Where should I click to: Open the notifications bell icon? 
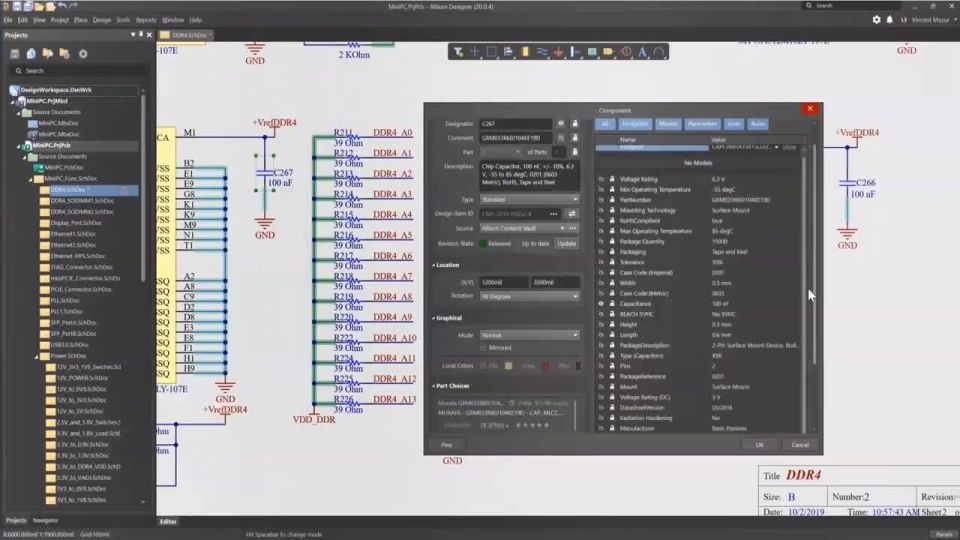click(x=890, y=20)
